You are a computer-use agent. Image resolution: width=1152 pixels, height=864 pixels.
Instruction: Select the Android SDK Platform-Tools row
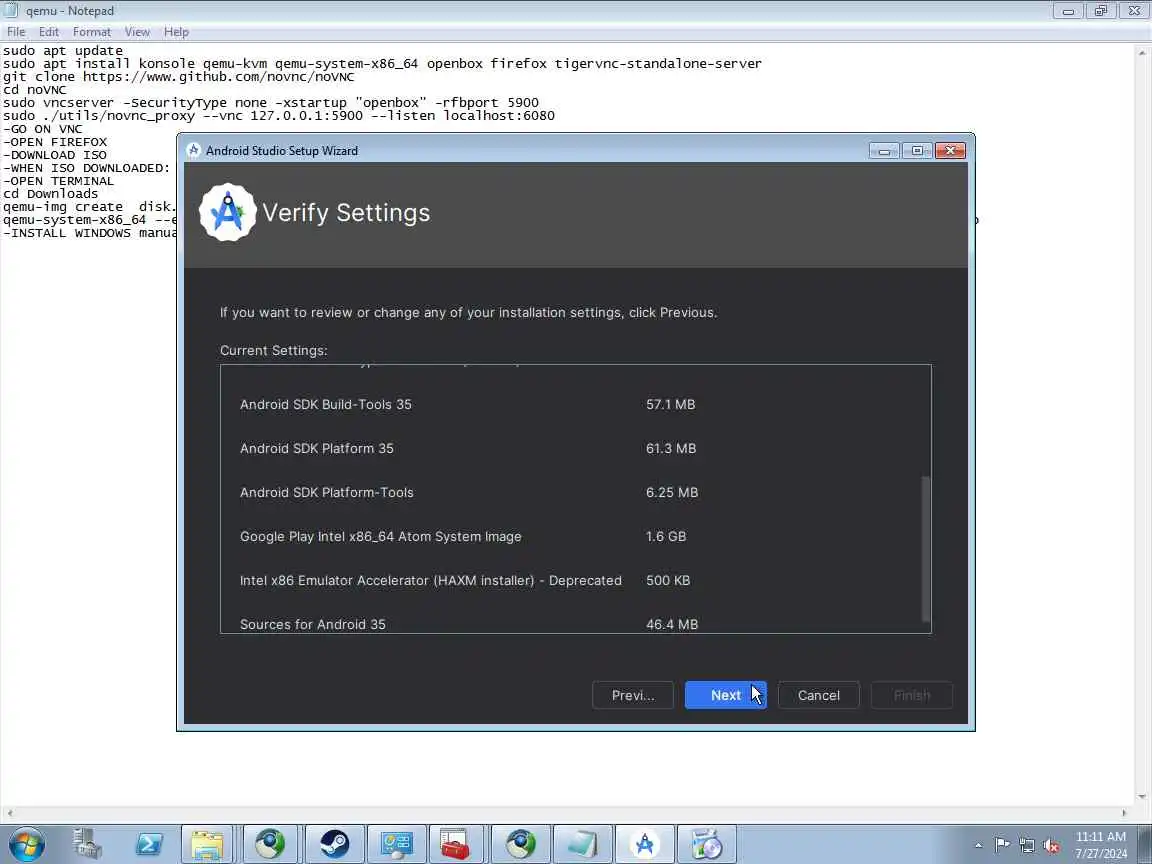point(575,492)
